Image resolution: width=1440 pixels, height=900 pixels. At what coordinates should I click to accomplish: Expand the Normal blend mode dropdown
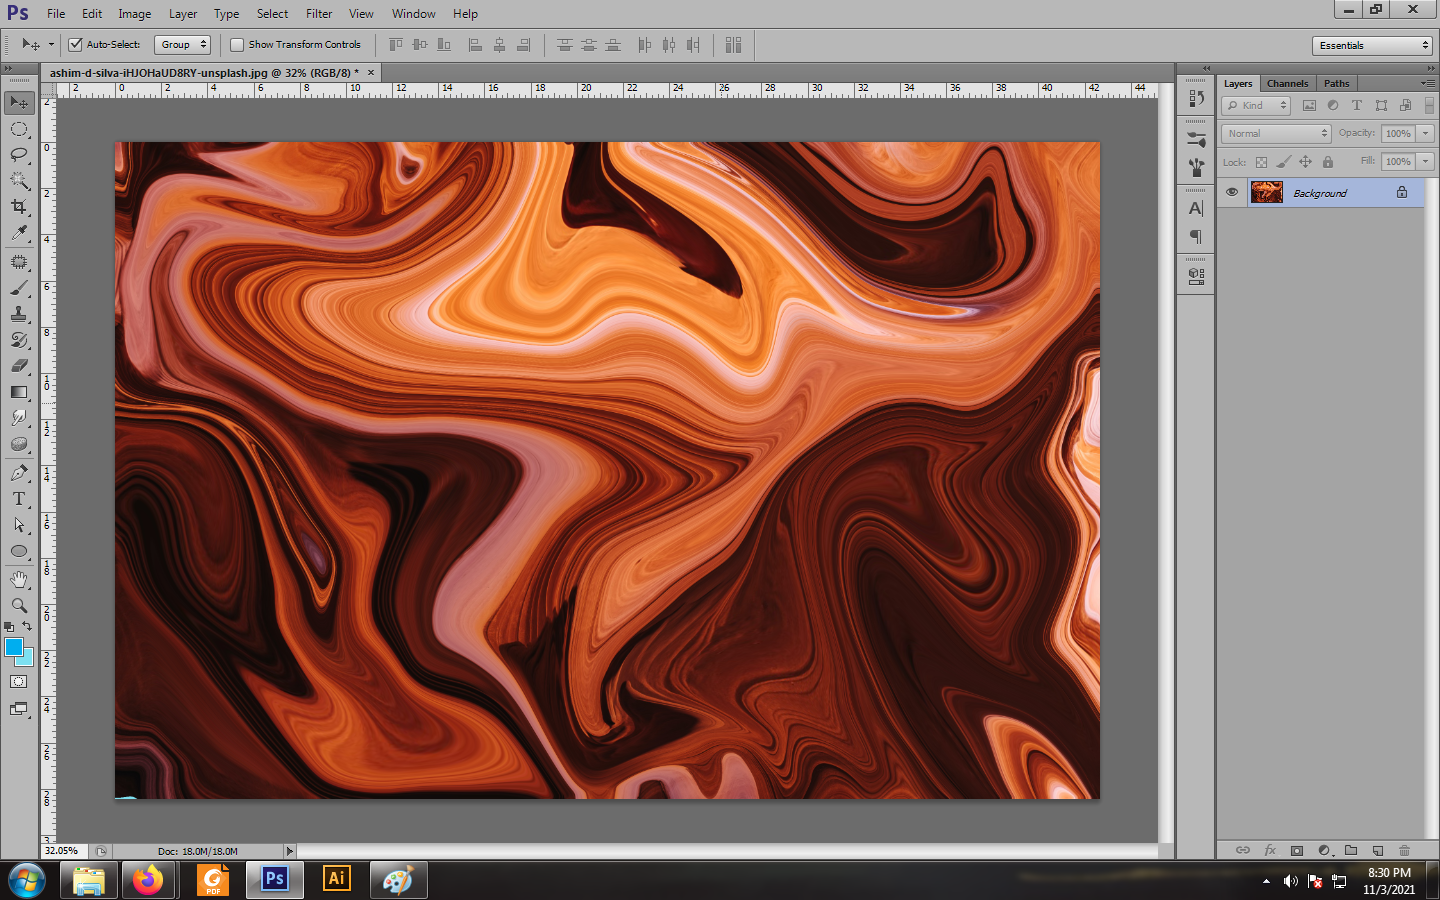[x=1276, y=133]
